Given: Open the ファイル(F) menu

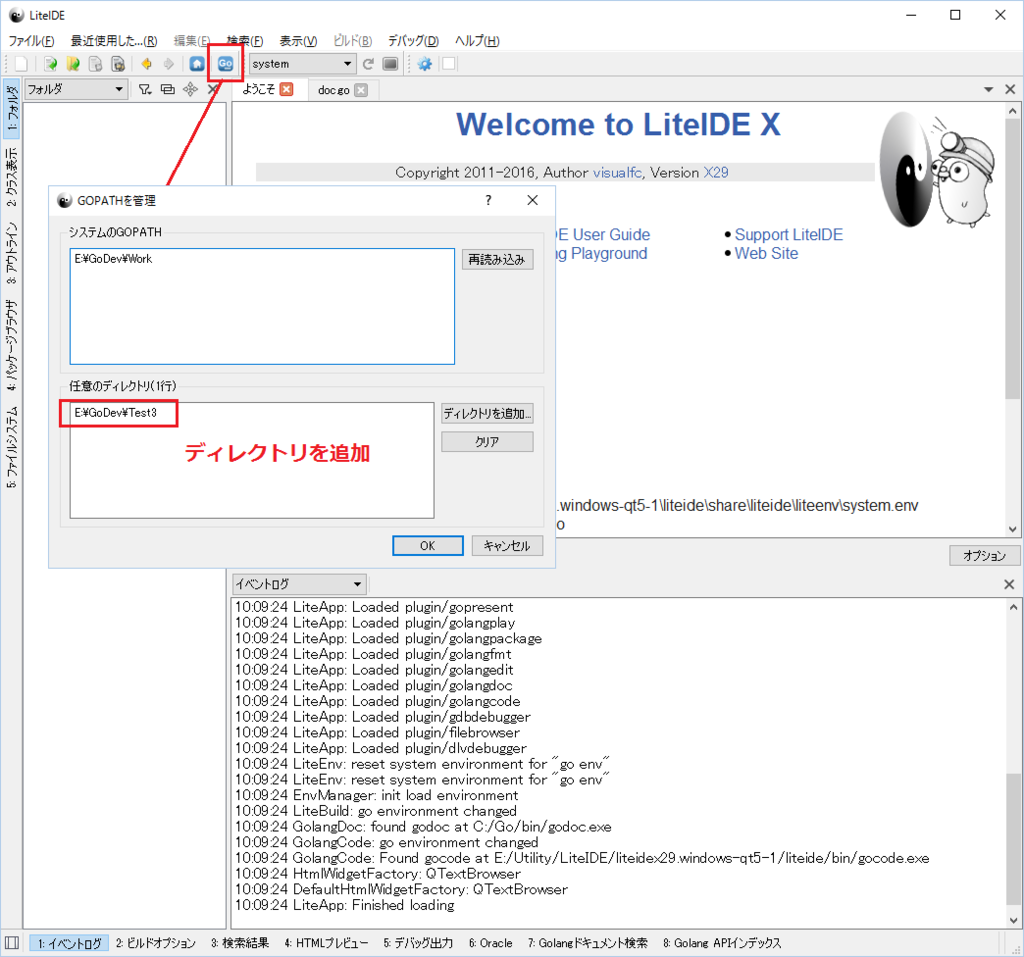Looking at the screenshot, I should tap(31, 41).
